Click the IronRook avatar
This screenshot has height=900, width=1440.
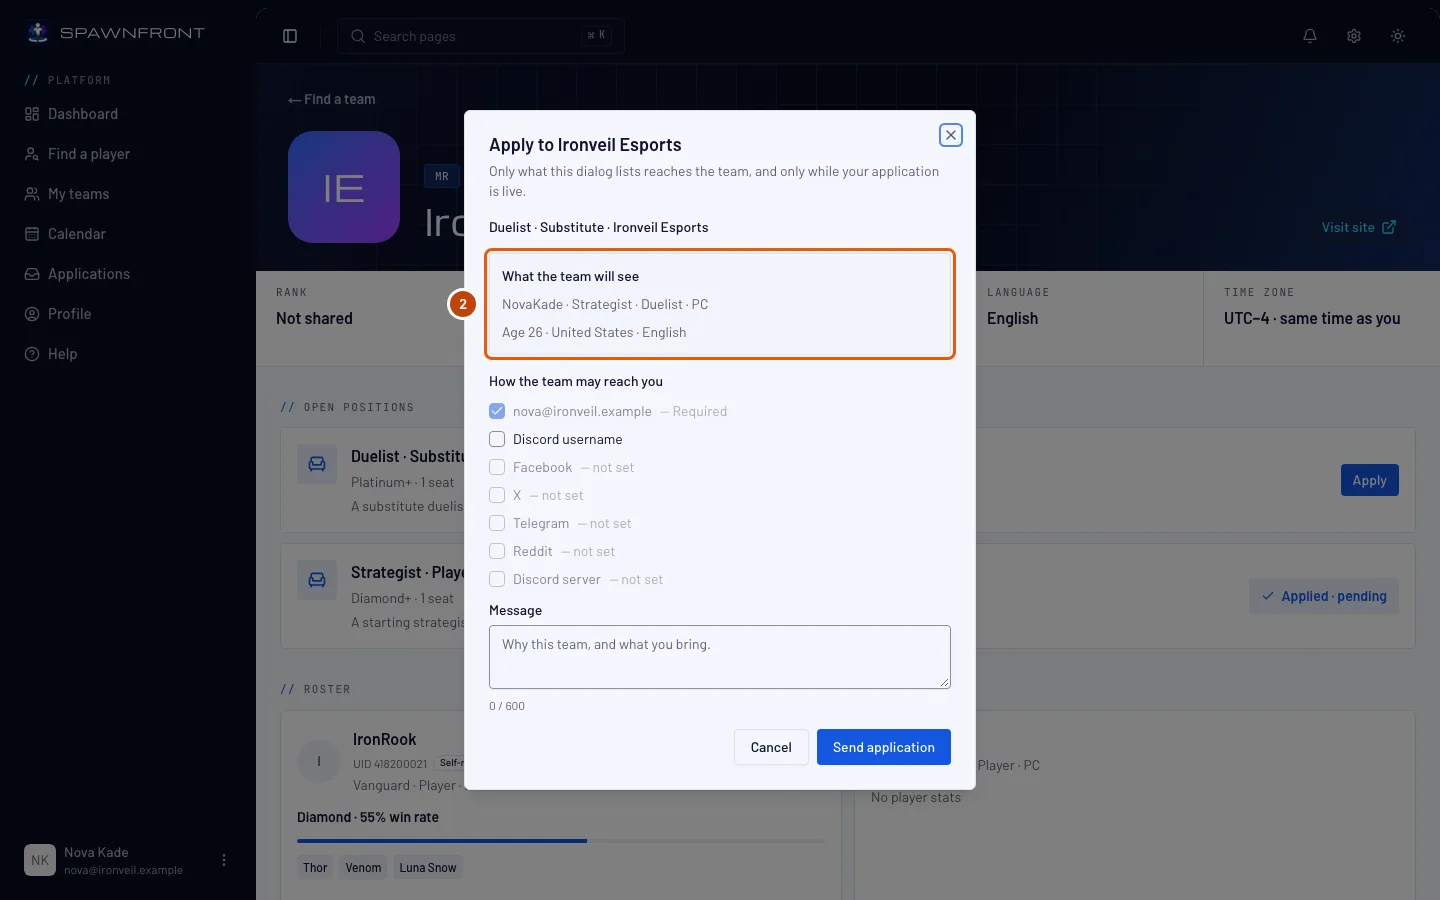(x=319, y=761)
